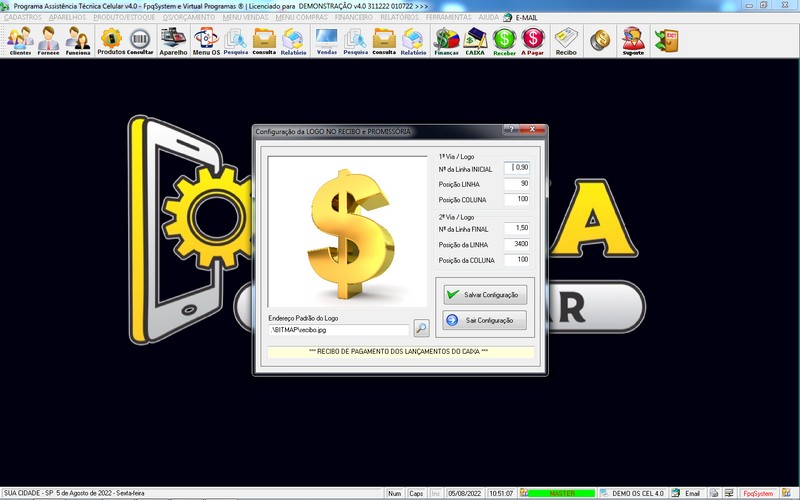
Task: Click the Caps indicator in status bar
Action: (416, 493)
